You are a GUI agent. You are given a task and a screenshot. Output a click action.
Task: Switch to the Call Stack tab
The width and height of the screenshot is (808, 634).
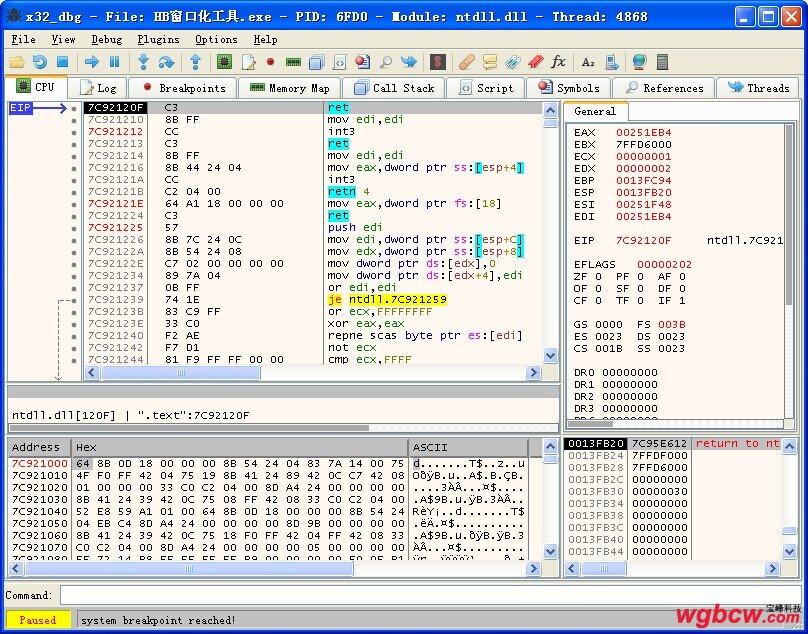tap(394, 88)
